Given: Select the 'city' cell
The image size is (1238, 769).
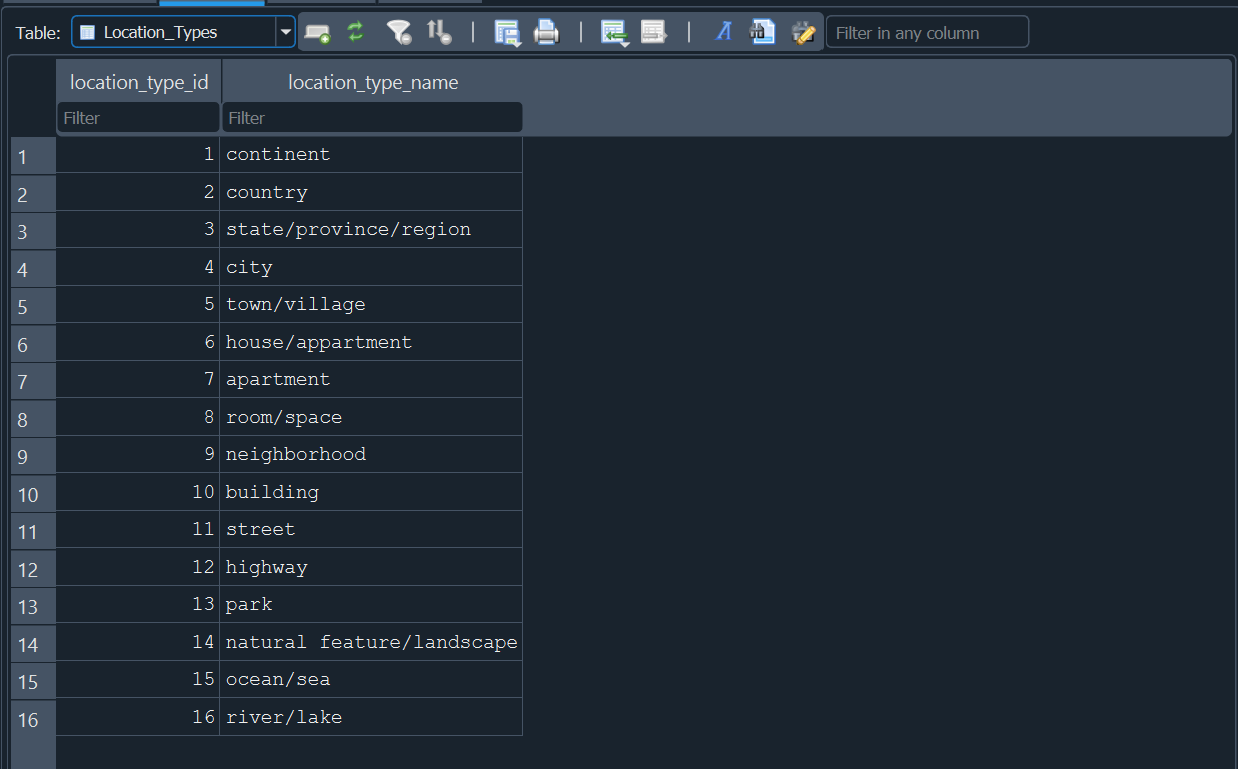Looking at the screenshot, I should point(371,267).
